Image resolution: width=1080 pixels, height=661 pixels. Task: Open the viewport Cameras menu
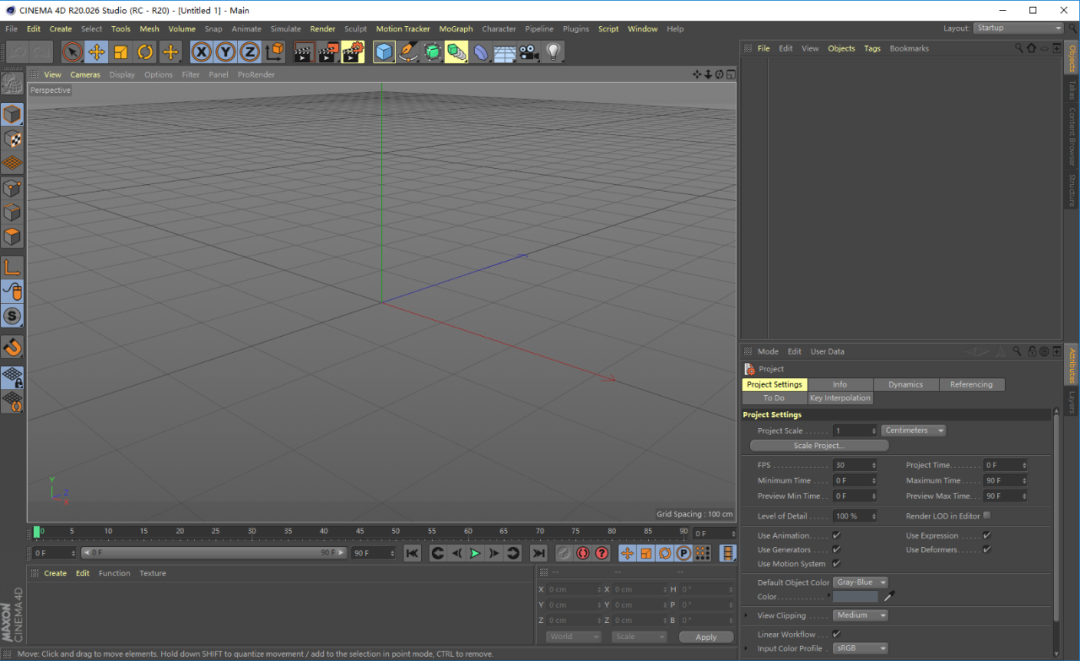click(85, 74)
